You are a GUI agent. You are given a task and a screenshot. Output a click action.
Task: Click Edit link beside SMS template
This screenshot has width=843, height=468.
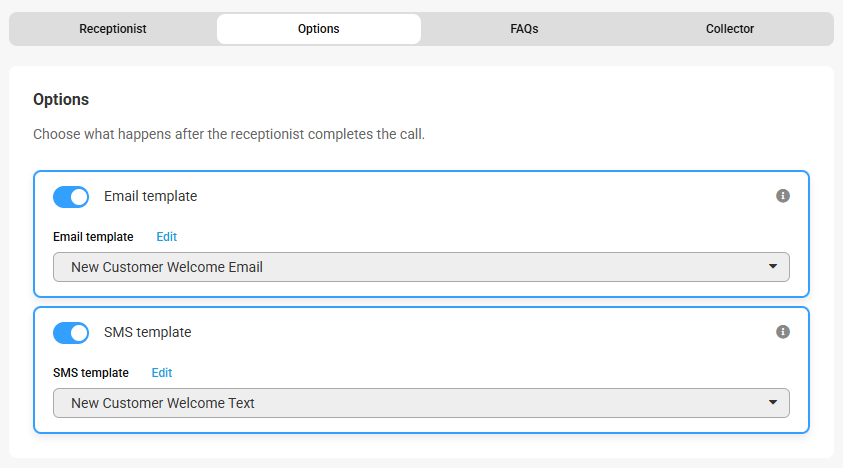click(x=162, y=373)
